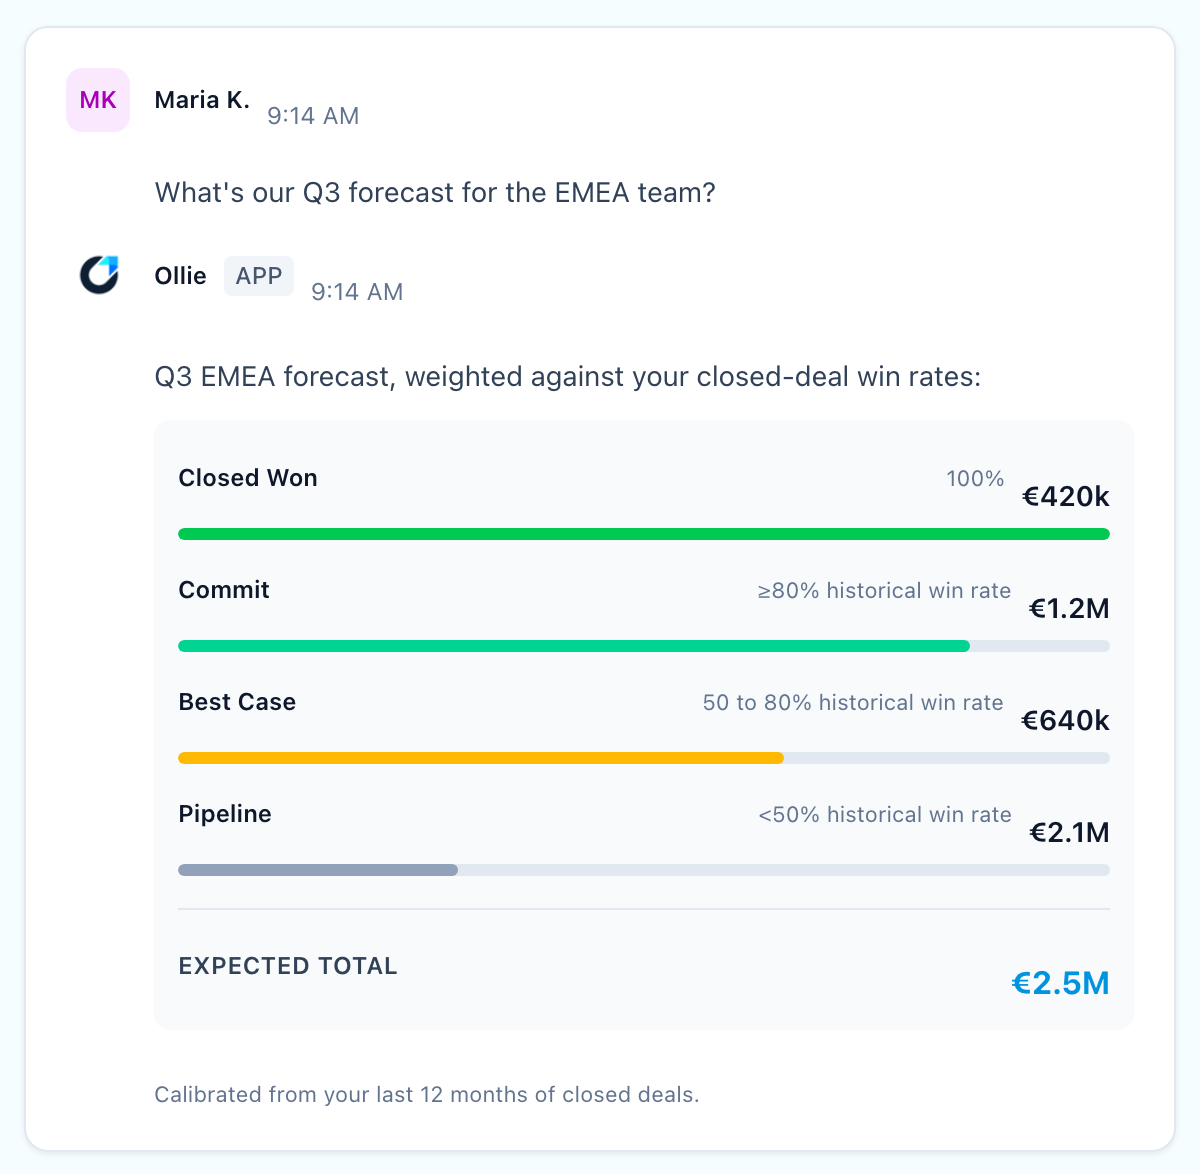1200x1174 pixels.
Task: Select the Q3 forecast question message text
Action: click(x=436, y=192)
